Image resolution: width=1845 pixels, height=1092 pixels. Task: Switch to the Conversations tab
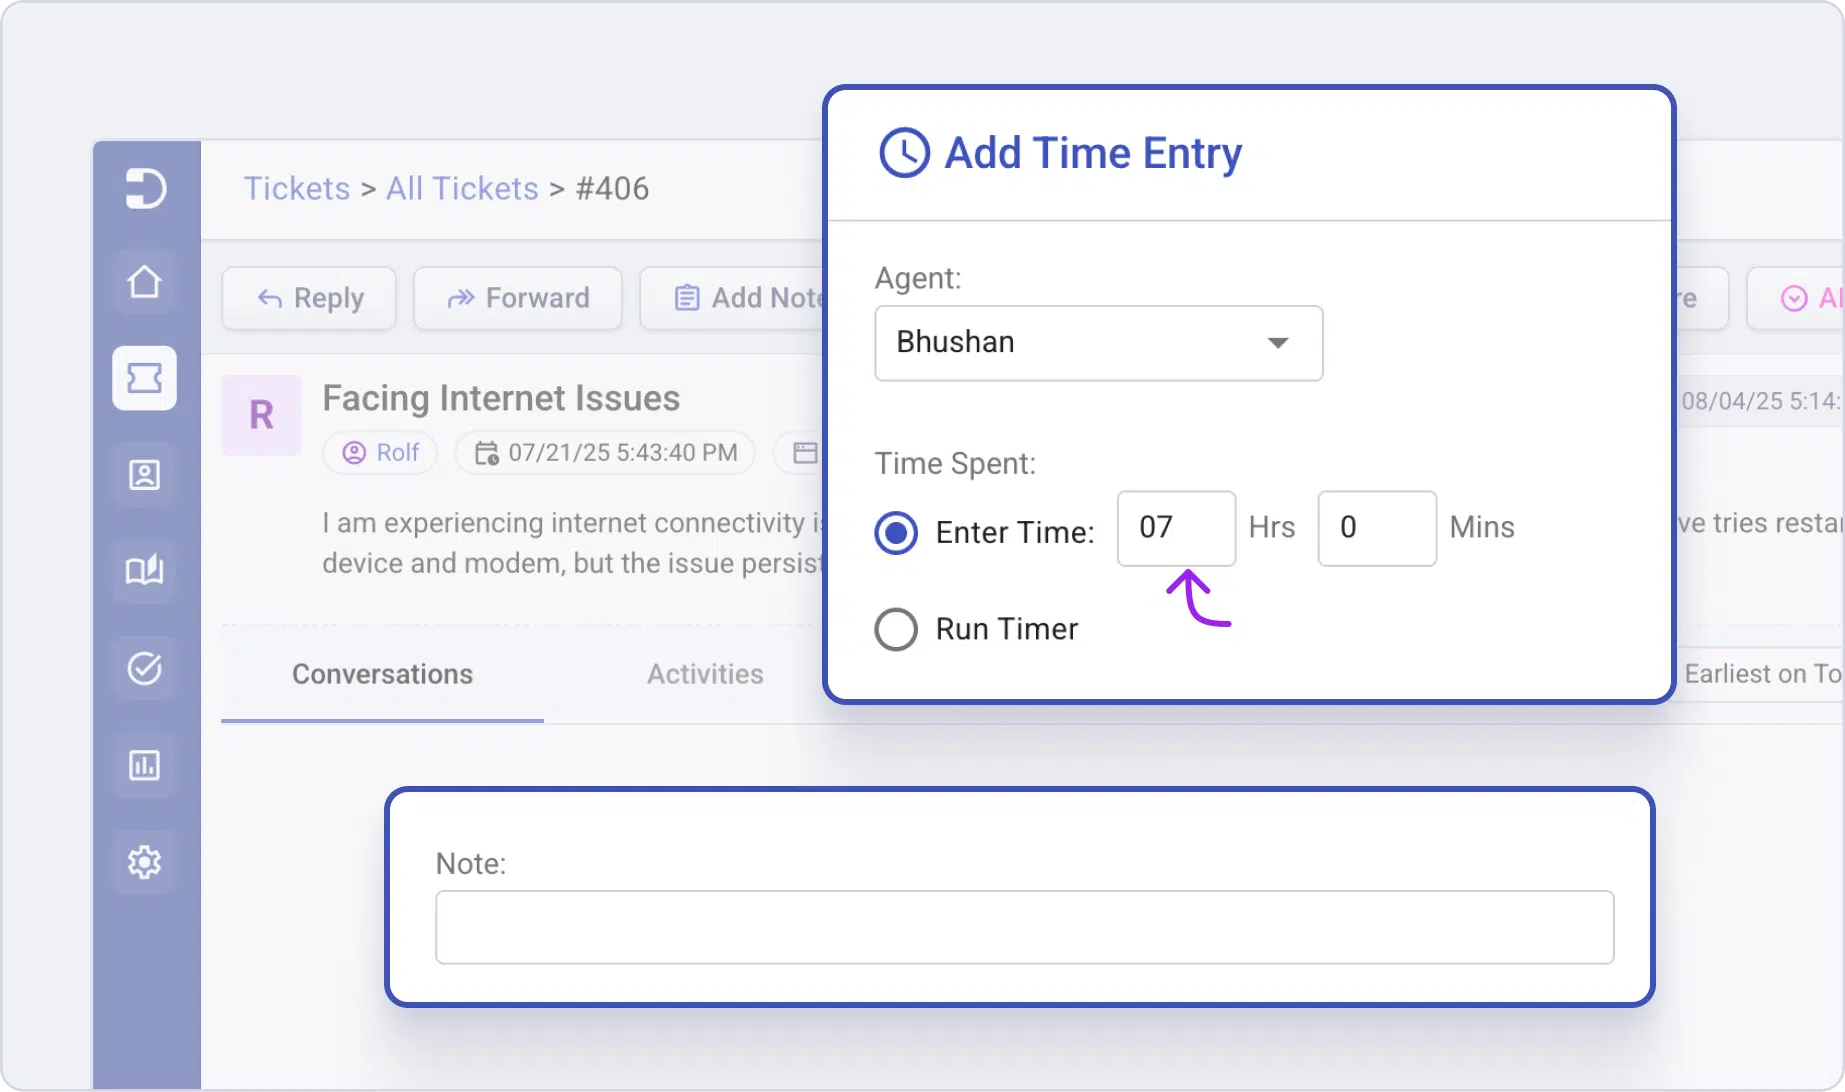point(382,674)
